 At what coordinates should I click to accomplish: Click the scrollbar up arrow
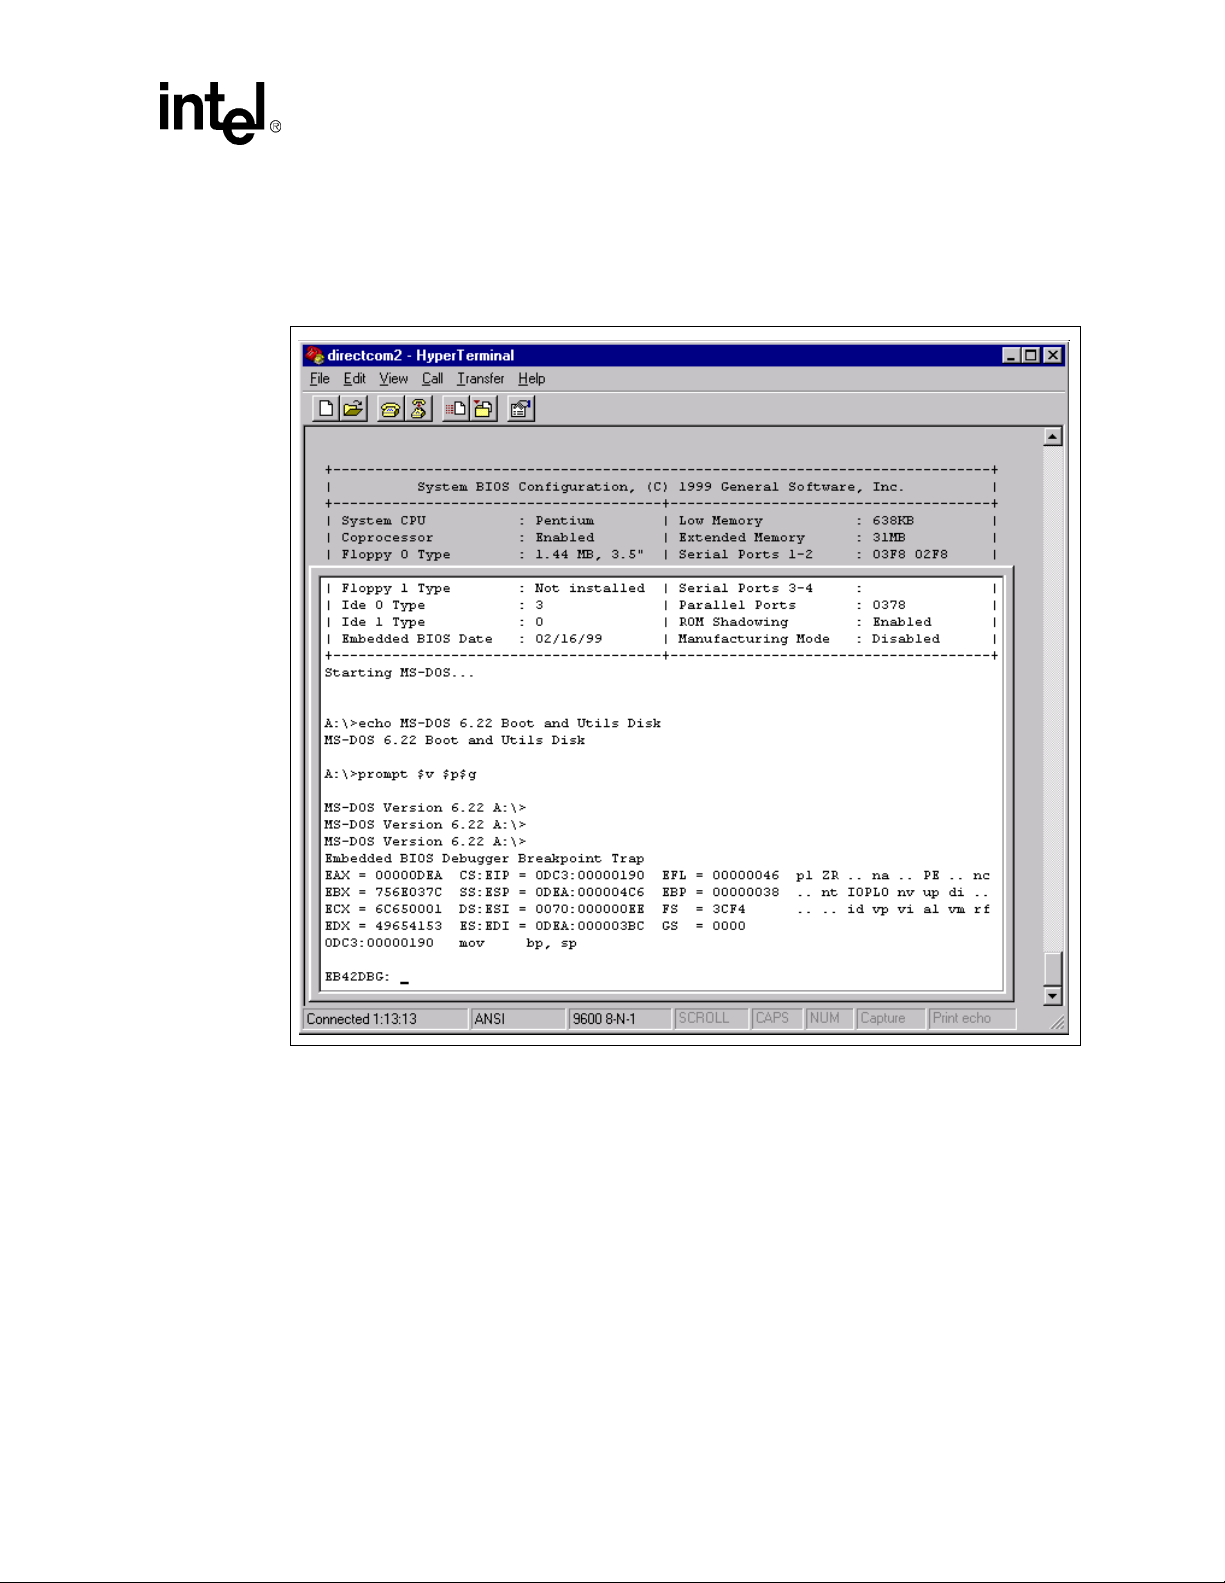click(1052, 436)
